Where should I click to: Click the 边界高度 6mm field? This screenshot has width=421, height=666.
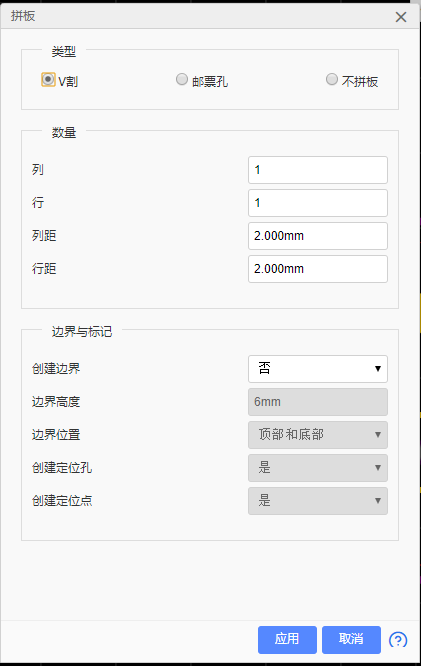tap(318, 402)
